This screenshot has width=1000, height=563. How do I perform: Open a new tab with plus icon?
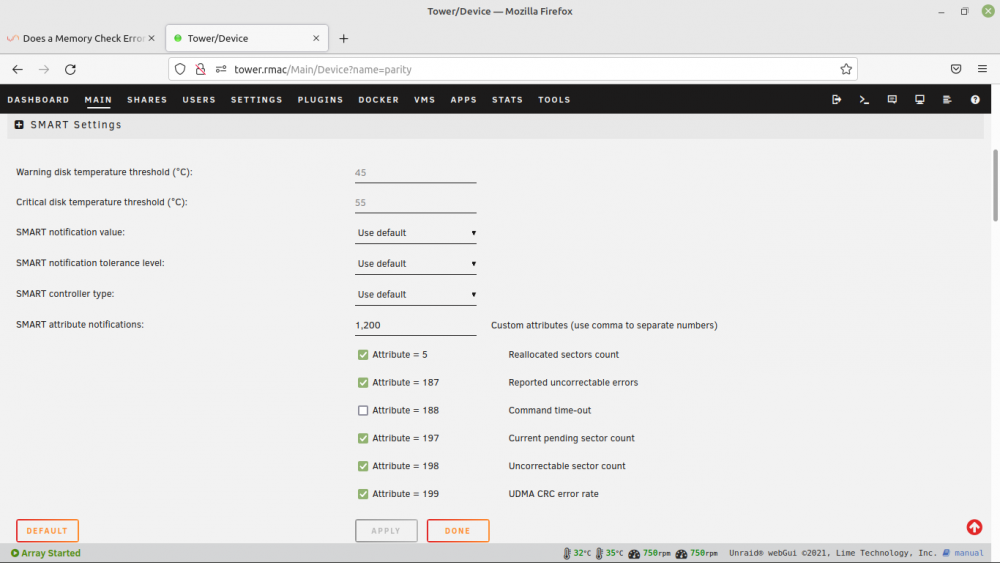click(343, 38)
